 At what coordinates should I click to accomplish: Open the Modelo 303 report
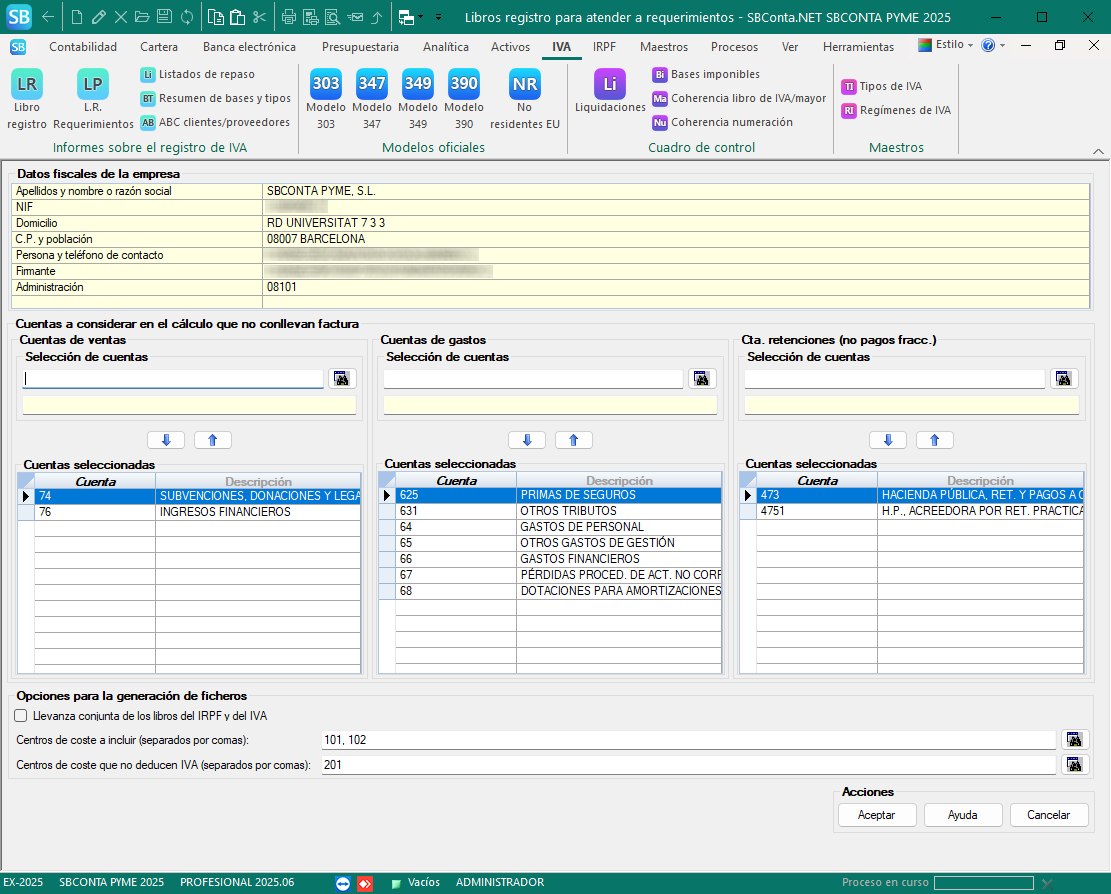(325, 87)
